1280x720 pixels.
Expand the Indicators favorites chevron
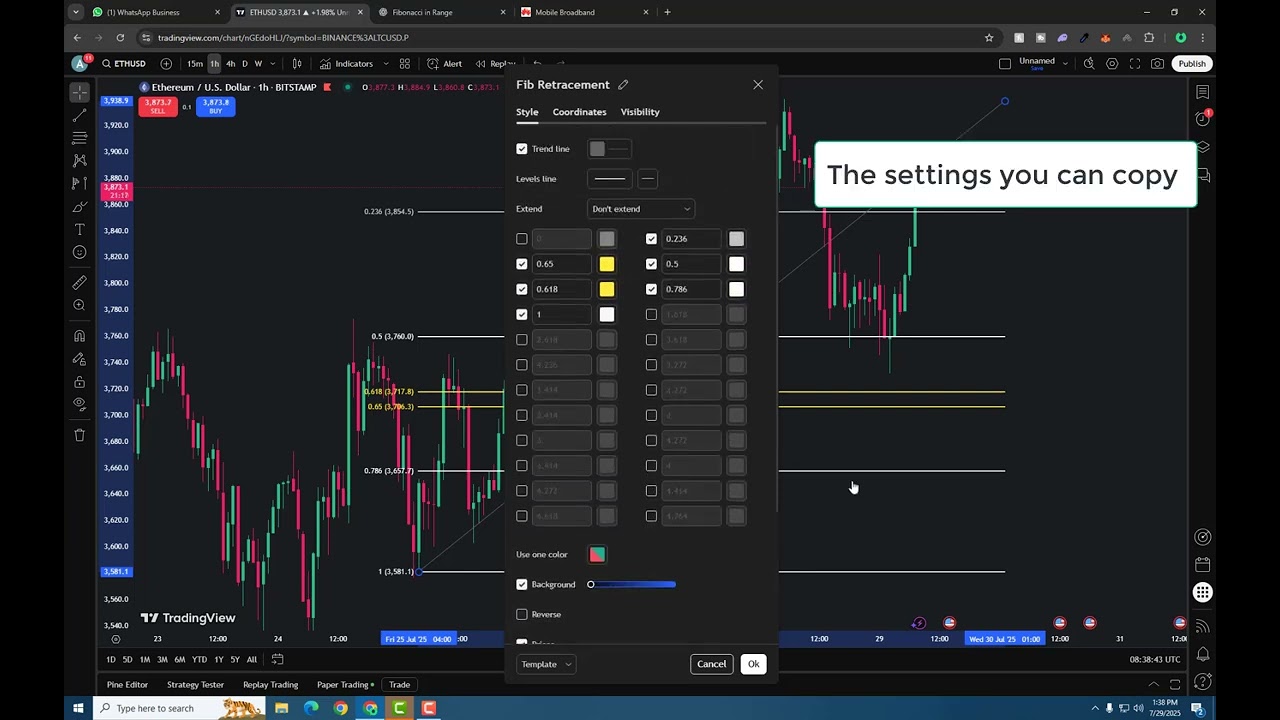pos(386,64)
